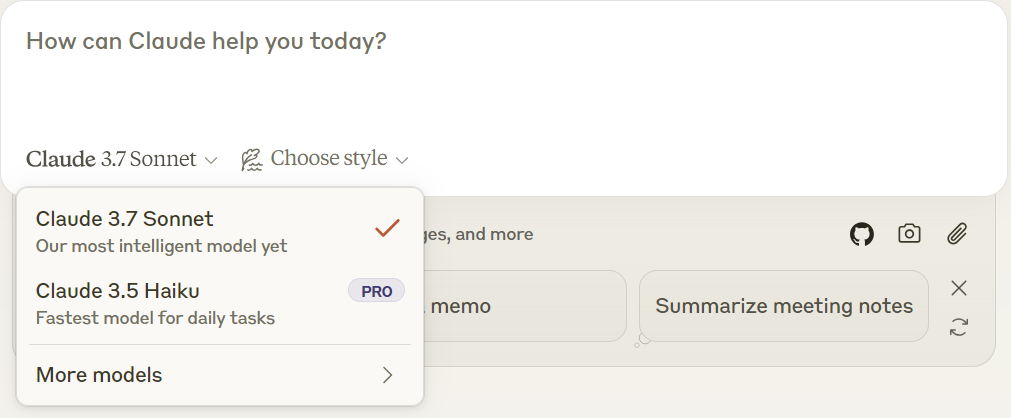Click the down chevron after Choose style
This screenshot has width=1011, height=418.
pos(402,160)
